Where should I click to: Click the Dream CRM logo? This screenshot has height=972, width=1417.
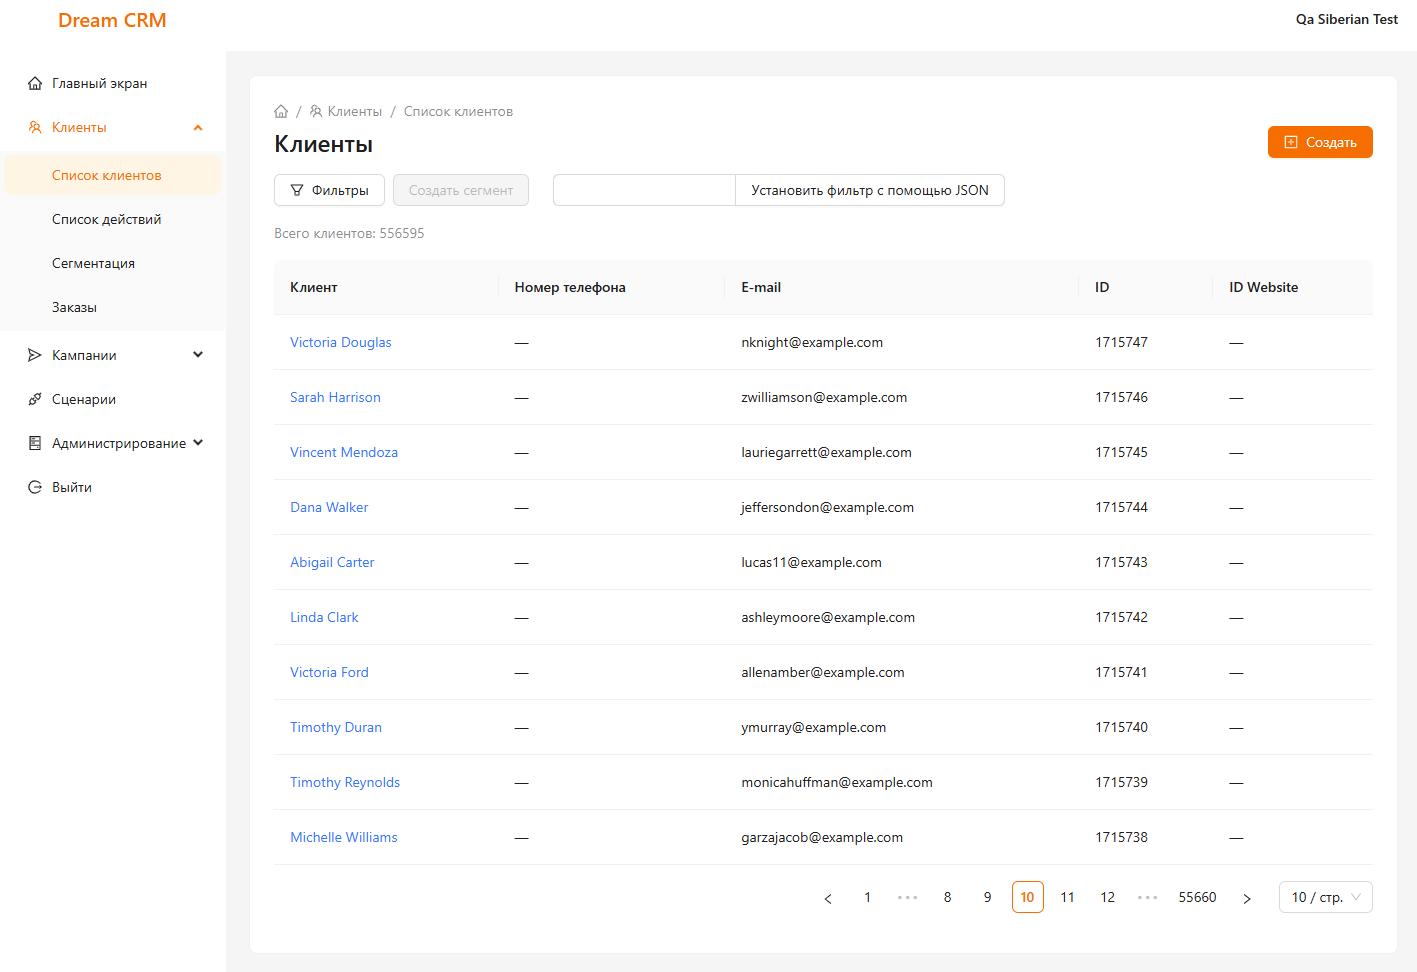pos(112,20)
